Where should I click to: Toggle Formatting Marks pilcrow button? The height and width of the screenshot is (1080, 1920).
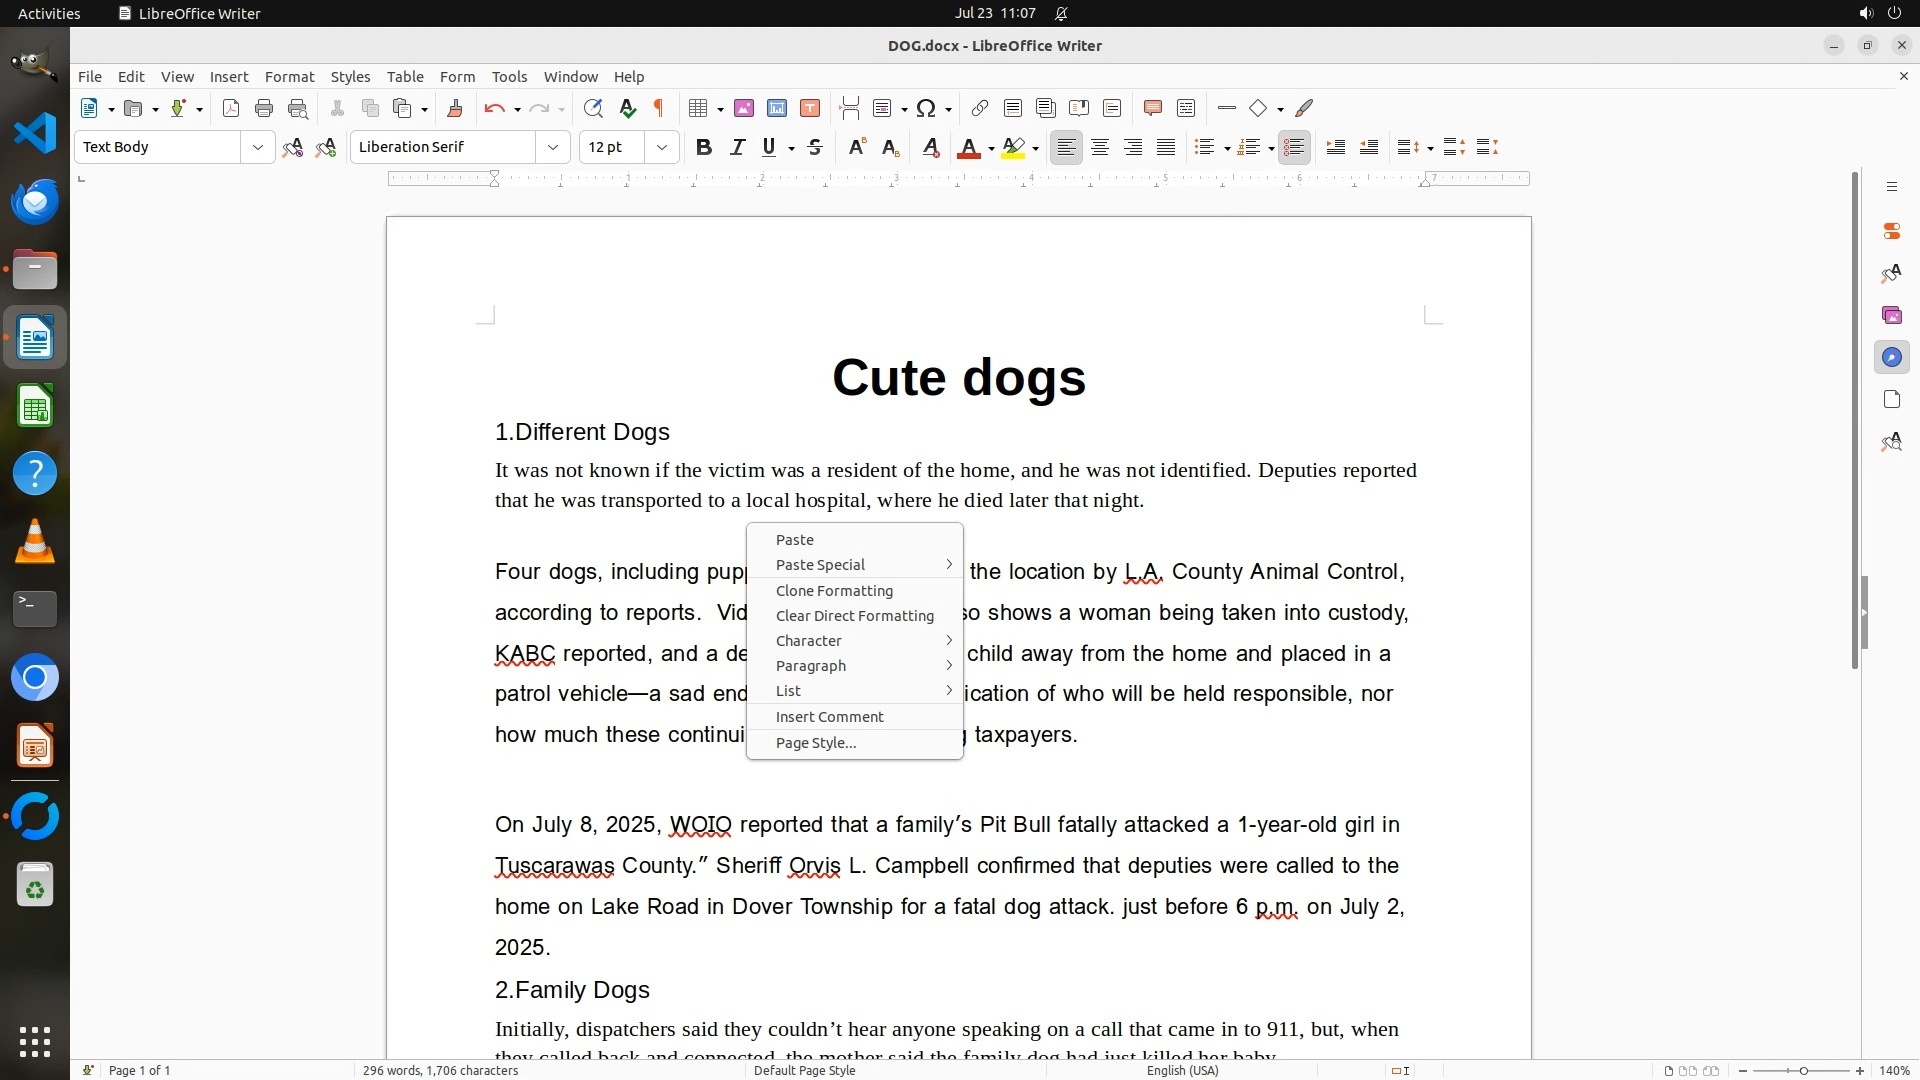(659, 108)
